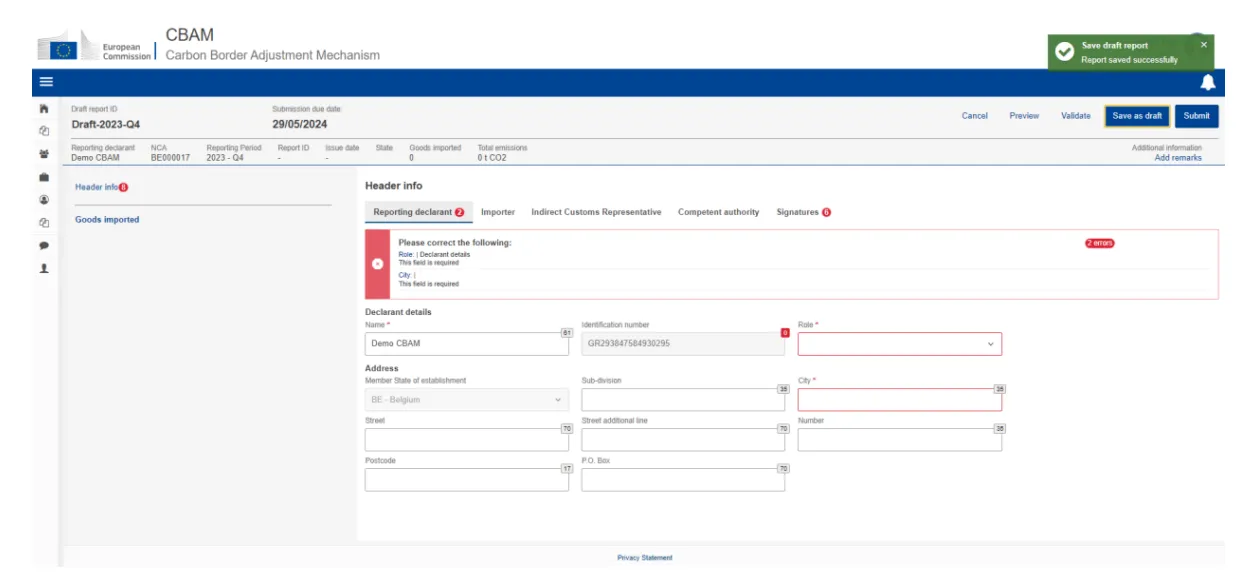1238x584 pixels.
Task: Submit the report
Action: tap(1196, 116)
